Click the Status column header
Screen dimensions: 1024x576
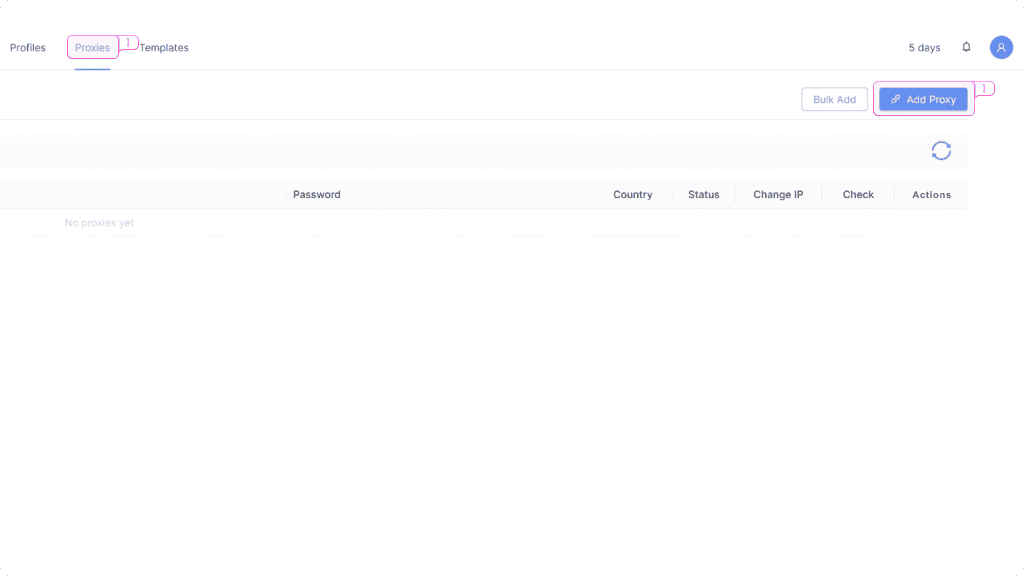[703, 194]
